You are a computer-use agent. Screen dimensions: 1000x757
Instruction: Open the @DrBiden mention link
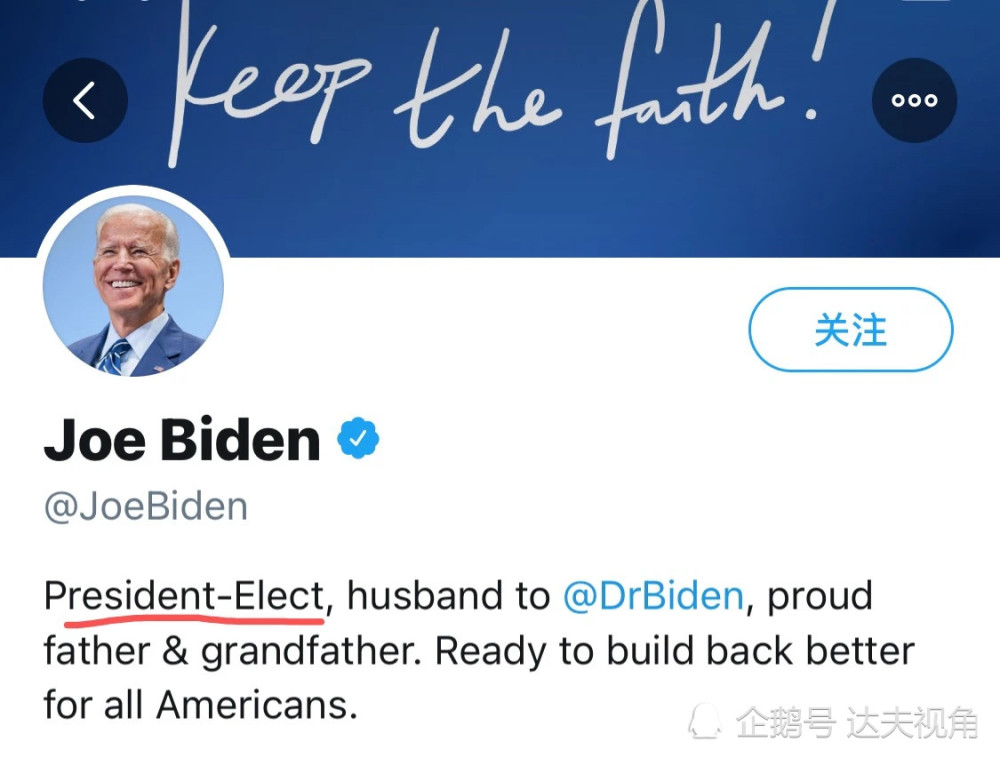pyautogui.click(x=653, y=596)
